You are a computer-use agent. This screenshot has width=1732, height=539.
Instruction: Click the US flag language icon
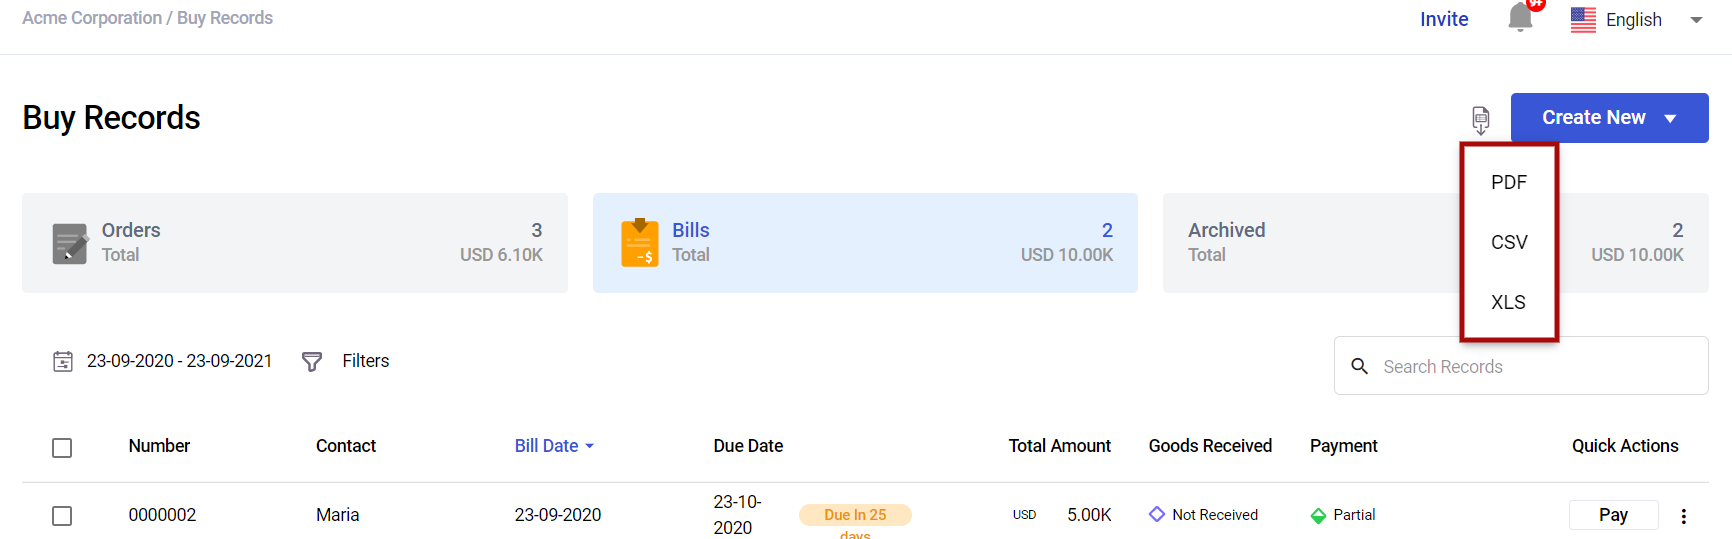[1583, 20]
